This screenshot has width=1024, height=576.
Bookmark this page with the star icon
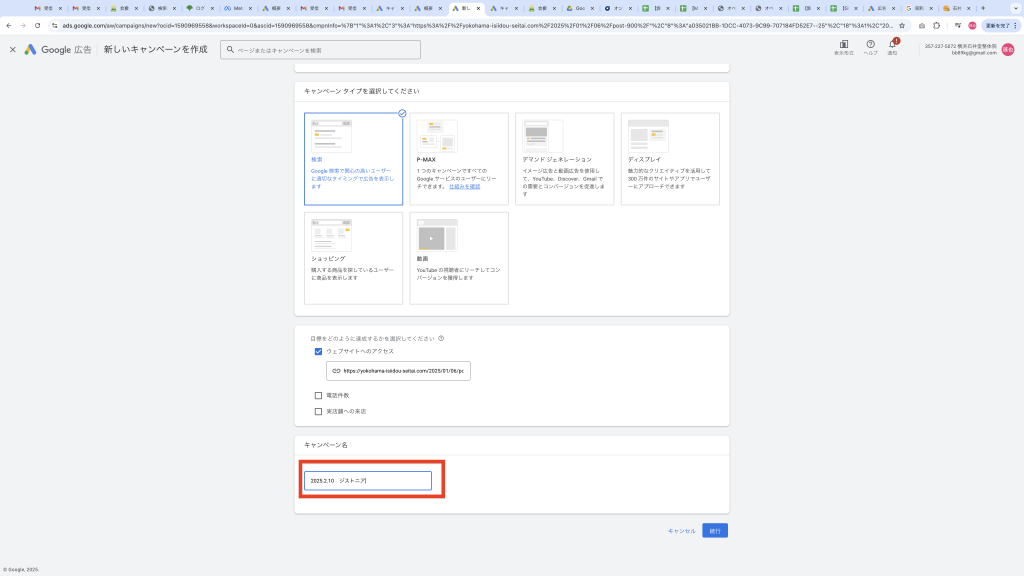pos(903,25)
